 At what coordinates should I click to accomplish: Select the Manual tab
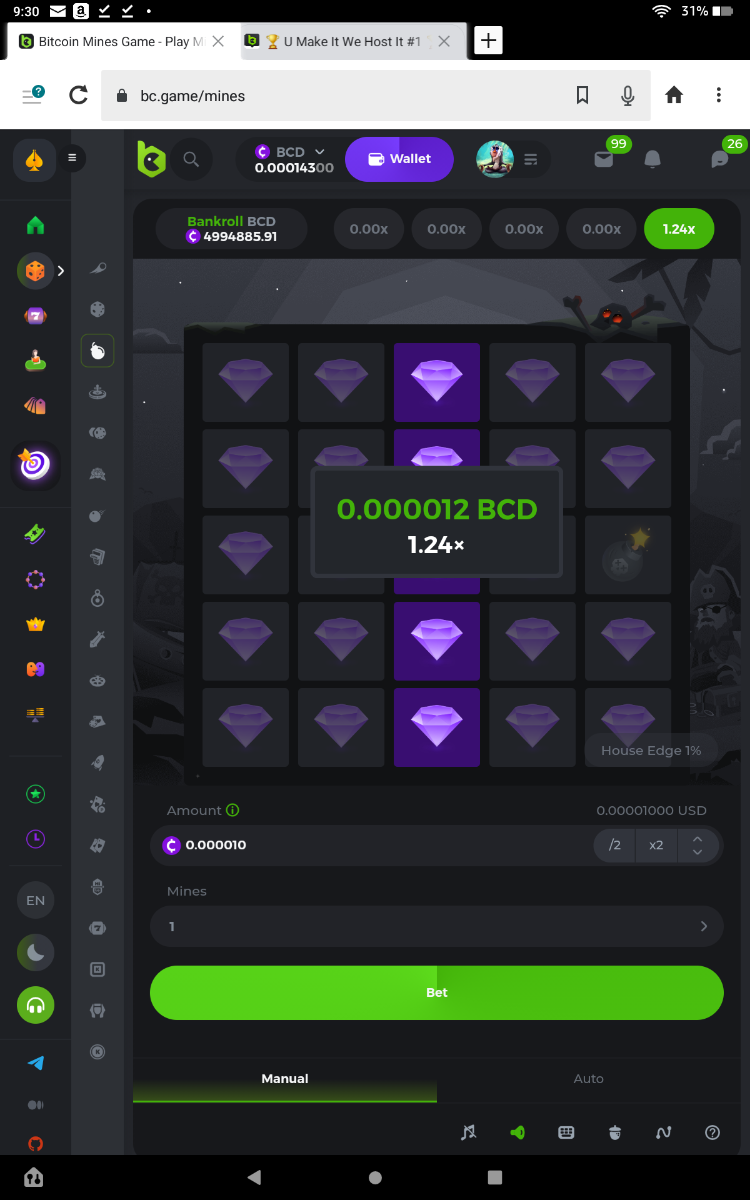(x=285, y=1078)
